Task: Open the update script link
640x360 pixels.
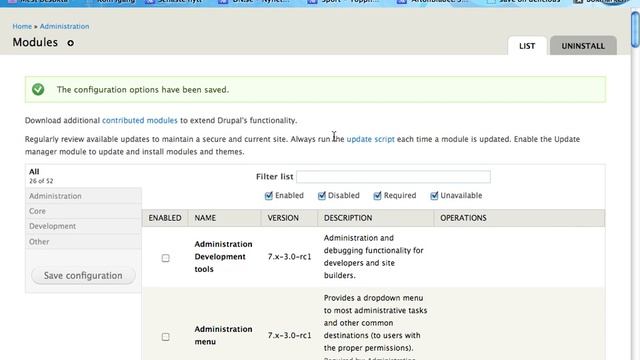Action: click(371, 139)
